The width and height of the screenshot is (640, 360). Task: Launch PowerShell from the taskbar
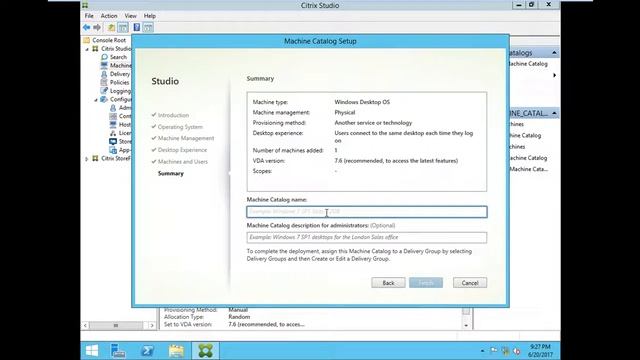click(x=147, y=351)
